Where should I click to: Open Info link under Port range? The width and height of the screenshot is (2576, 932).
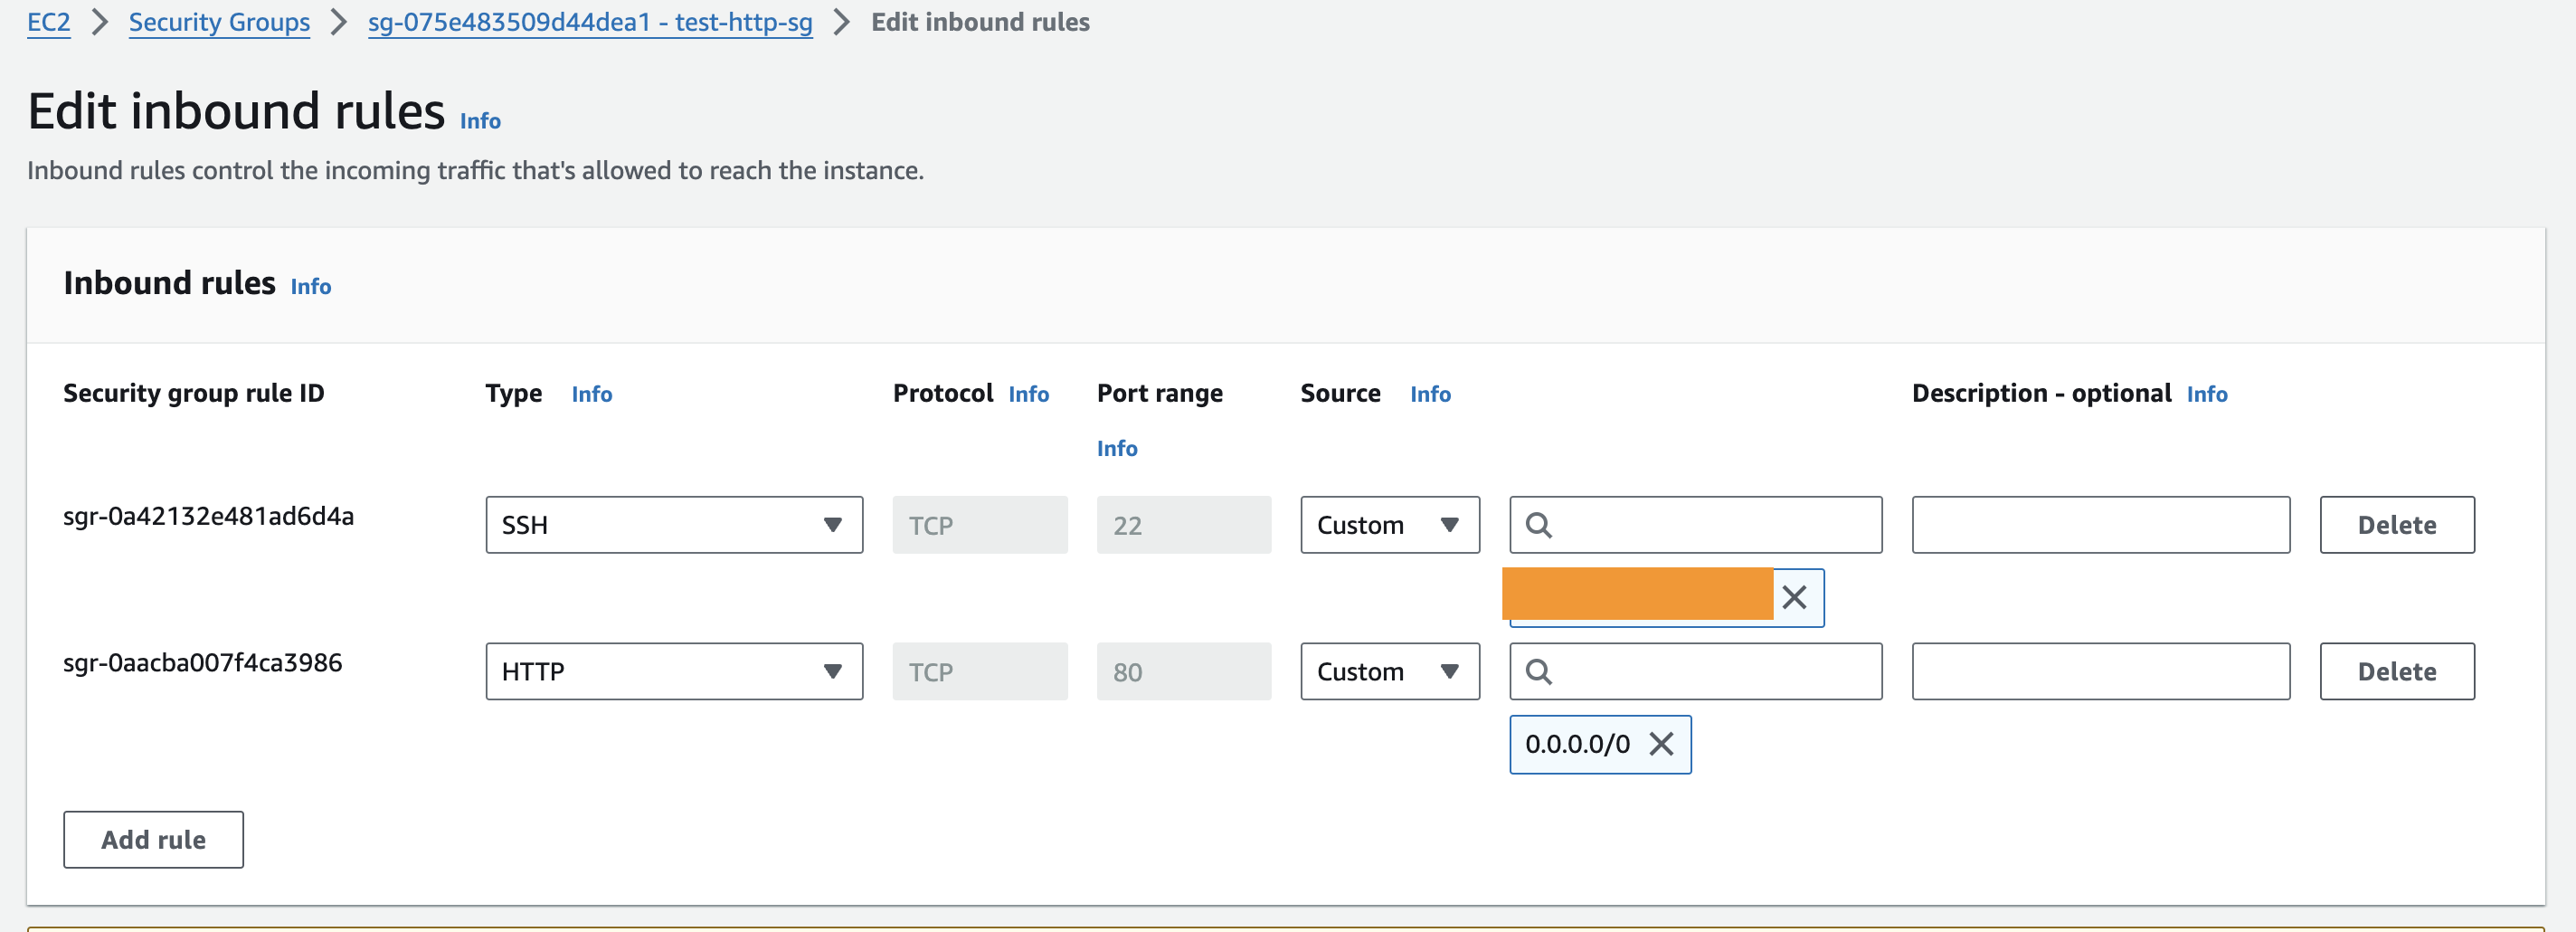click(x=1117, y=448)
